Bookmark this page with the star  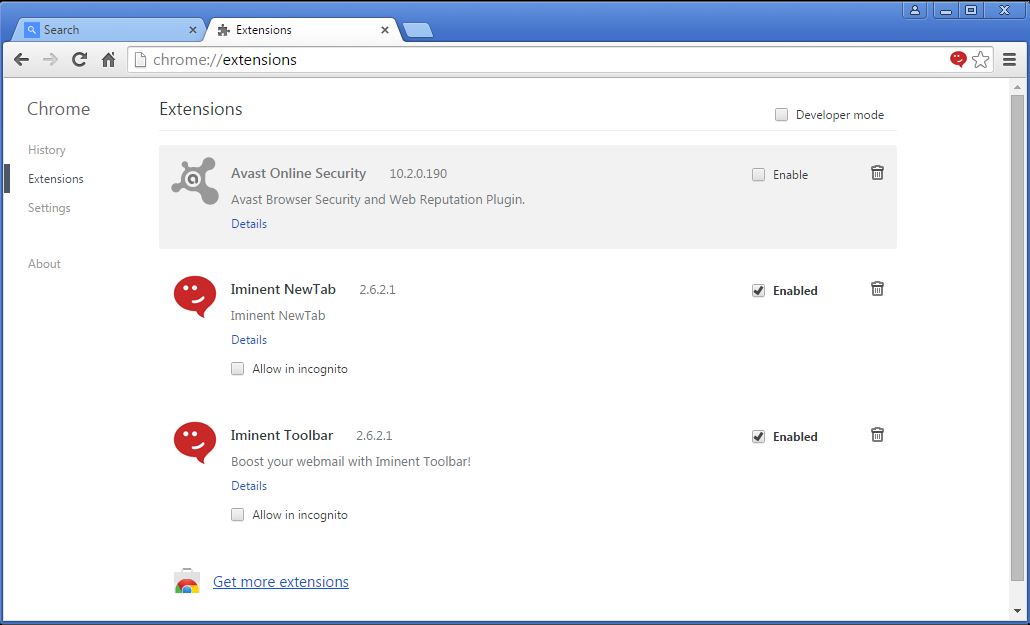[981, 60]
